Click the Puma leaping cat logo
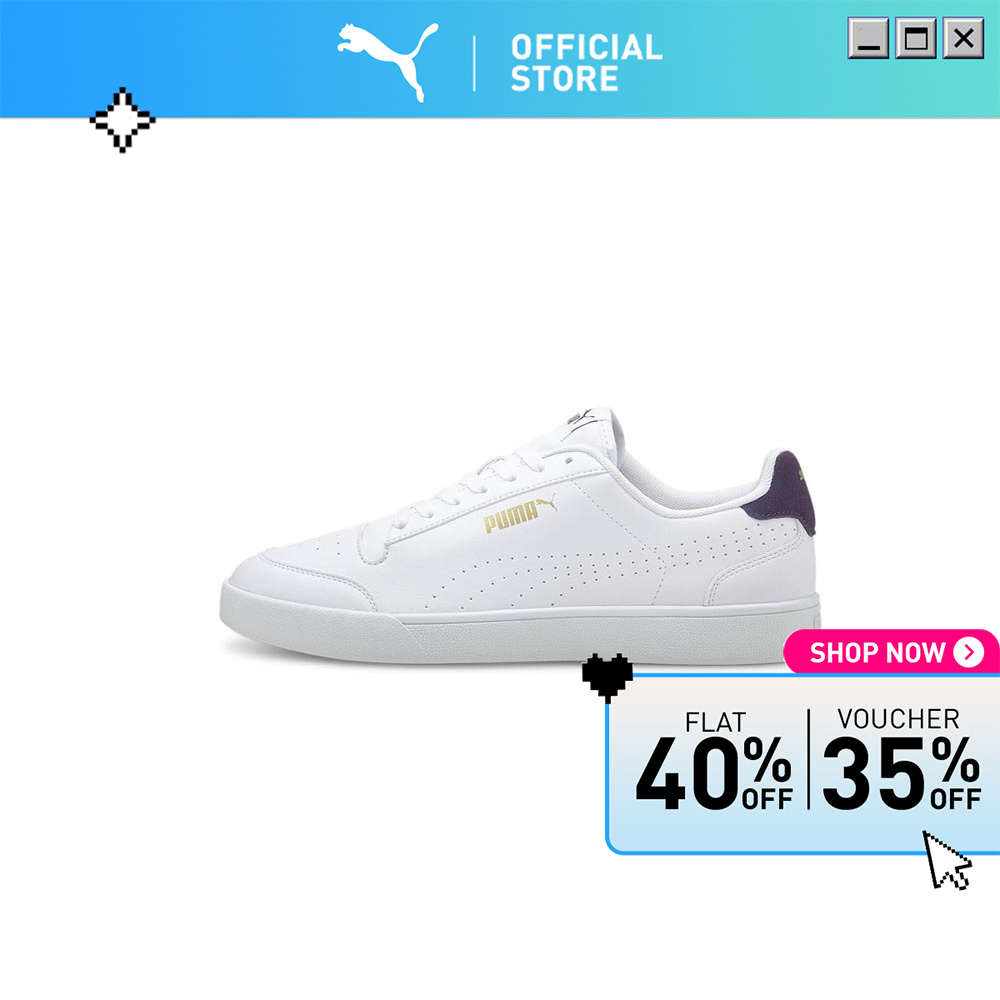Viewport: 1000px width, 1000px height. (x=388, y=62)
